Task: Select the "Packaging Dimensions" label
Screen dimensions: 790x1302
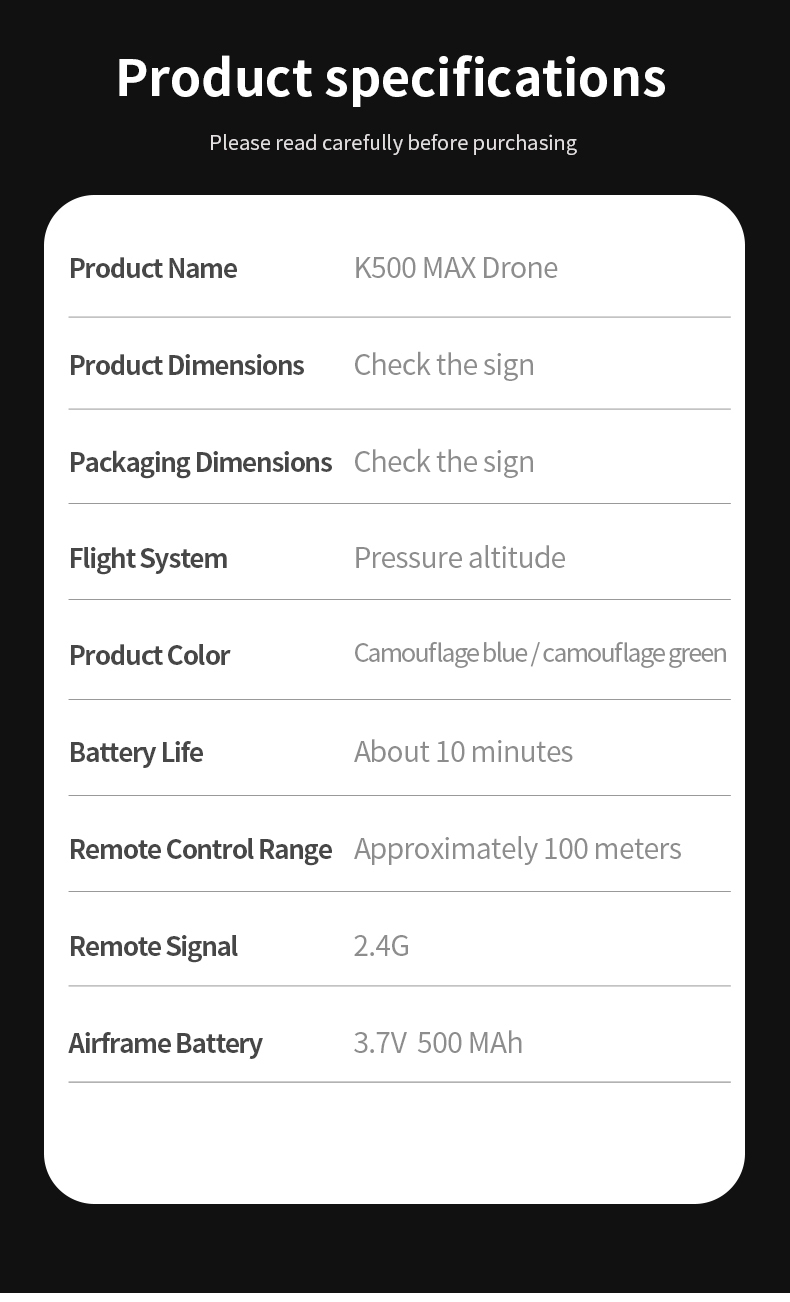Action: click(x=200, y=462)
